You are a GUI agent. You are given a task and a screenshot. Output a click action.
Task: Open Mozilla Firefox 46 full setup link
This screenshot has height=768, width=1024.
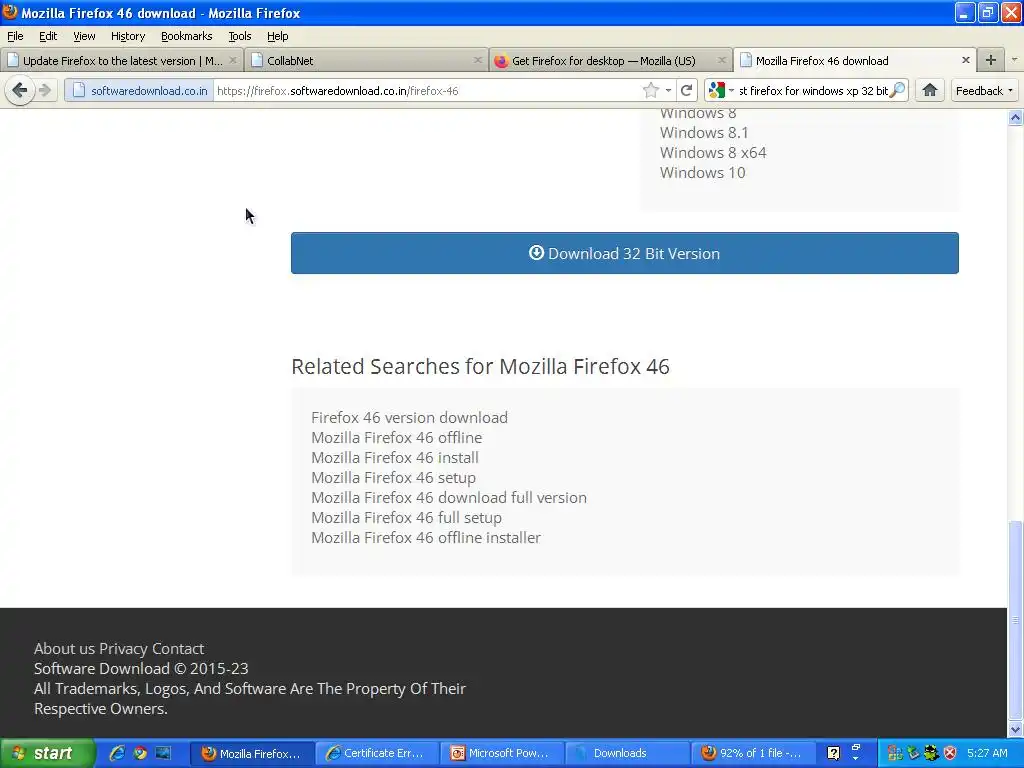(x=406, y=518)
